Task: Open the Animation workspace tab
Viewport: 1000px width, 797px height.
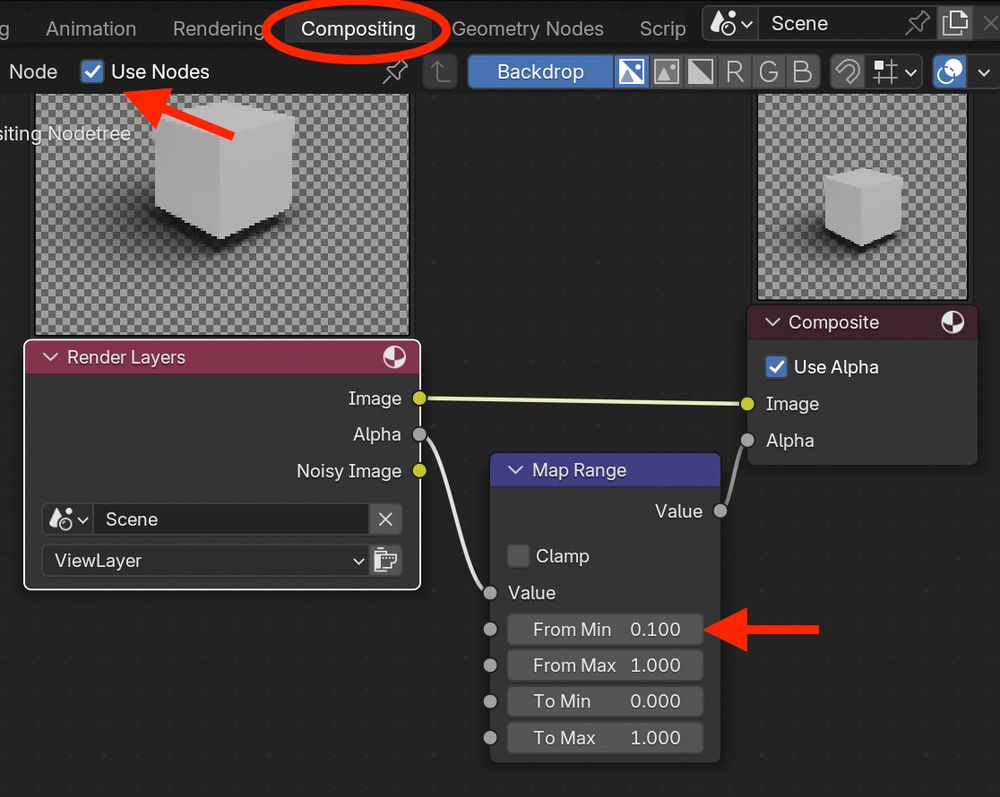Action: [91, 29]
